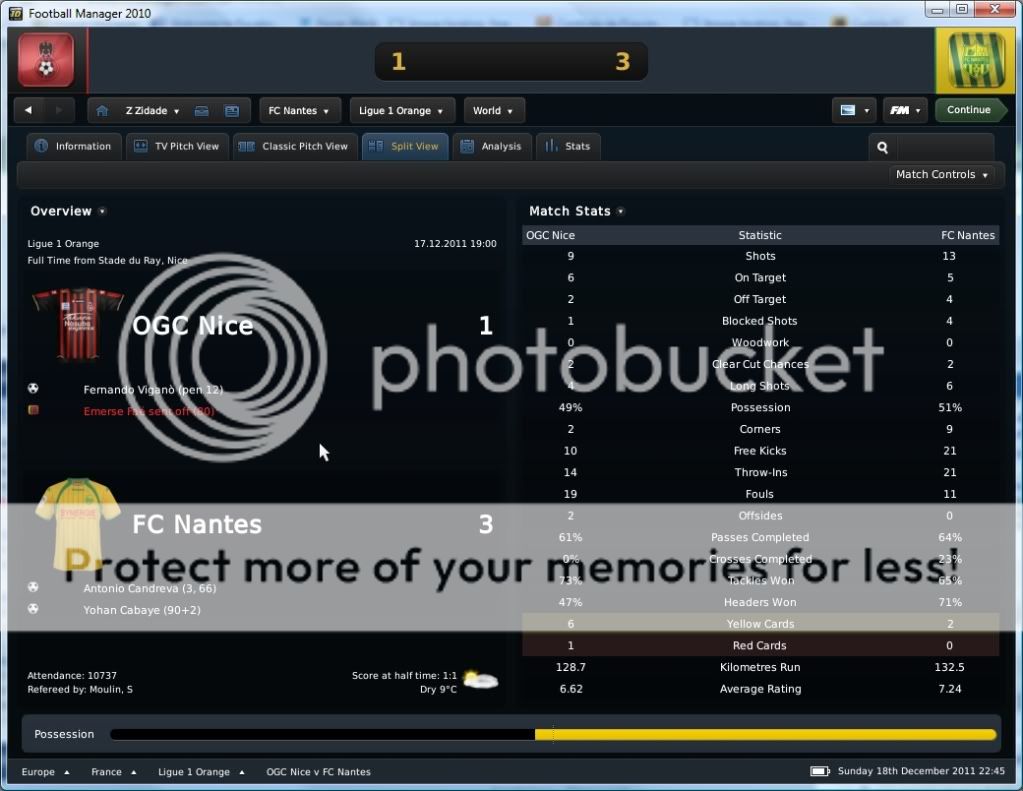Viewport: 1023px width, 791px height.
Task: Open the Match Controls dropdown
Action: coord(942,175)
